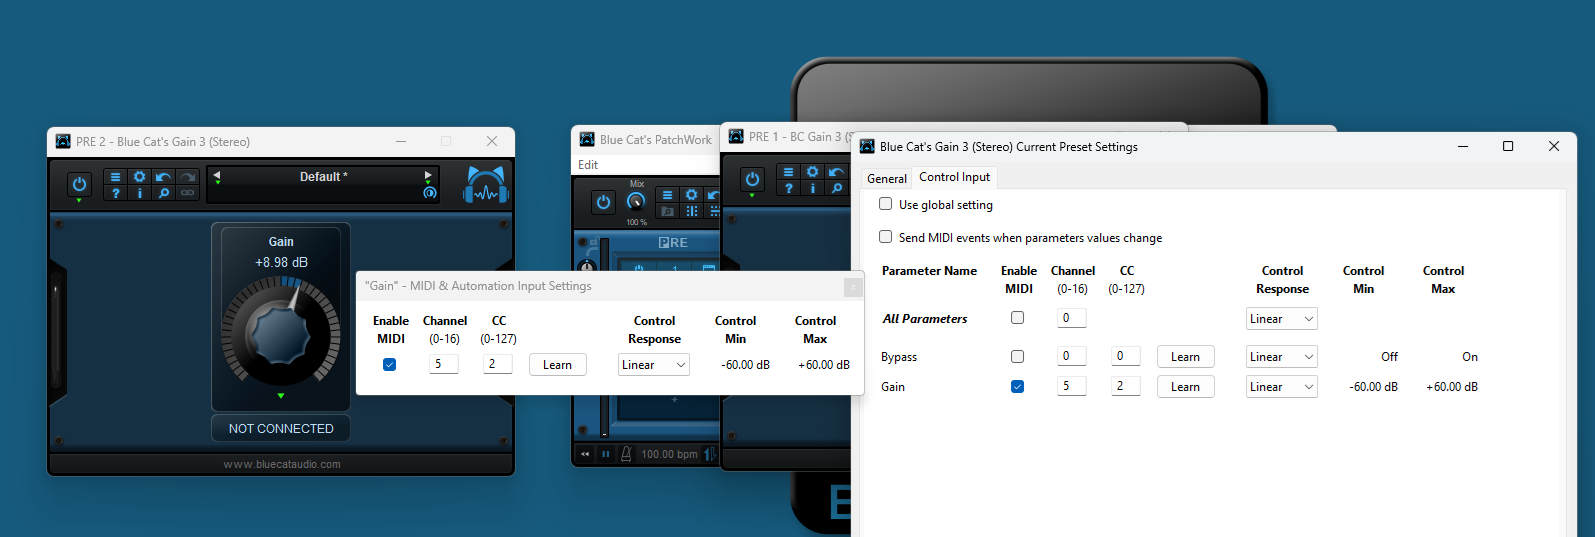Toggle PatchWork power button next to Mix knob

pyautogui.click(x=603, y=202)
